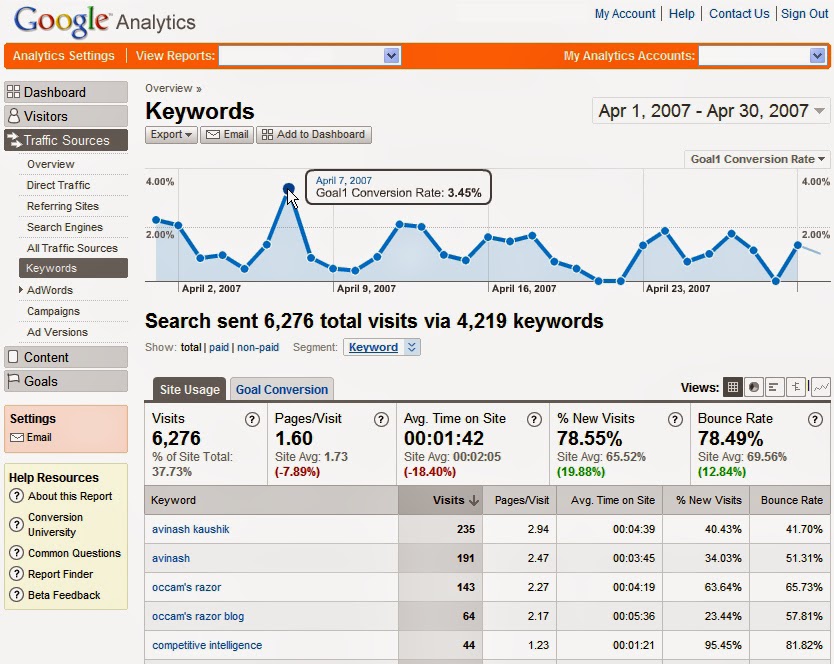834x664 pixels.
Task: Click April 7, 2007 data point on graph
Action: pos(289,188)
